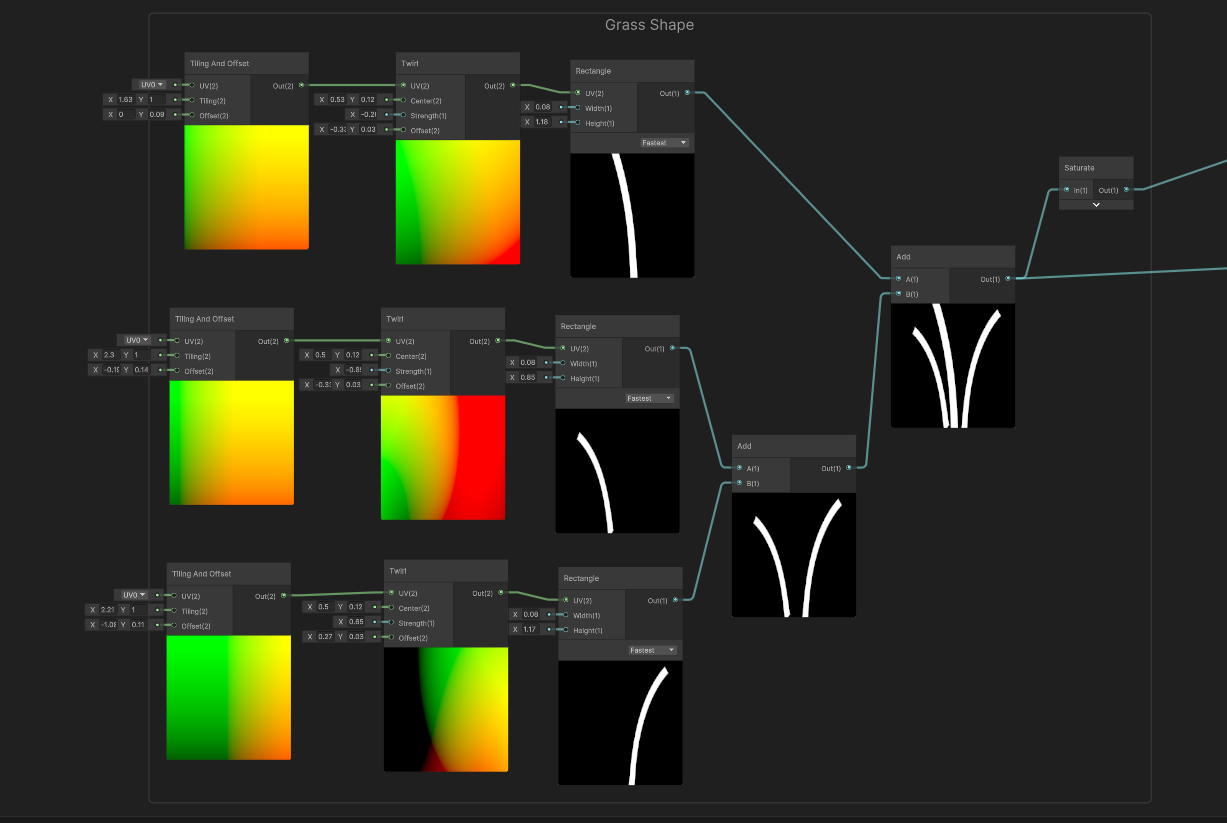Image resolution: width=1227 pixels, height=823 pixels.
Task: Open the Fastest dropdown on the top Rectangle node
Action: coord(665,143)
